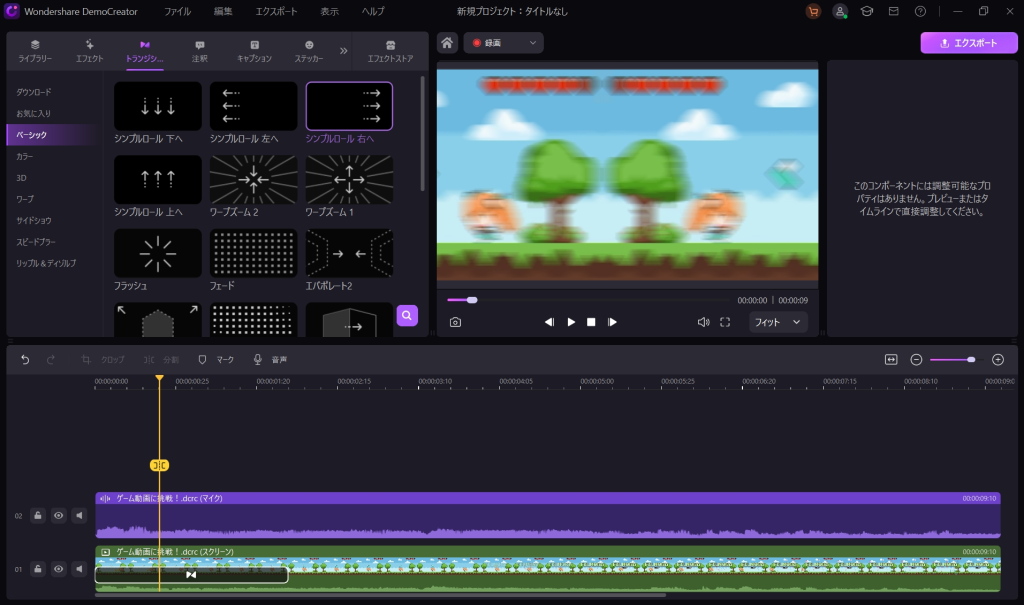The image size is (1024, 605).
Task: Hide track 02 using the eye icon
Action: coord(59,516)
